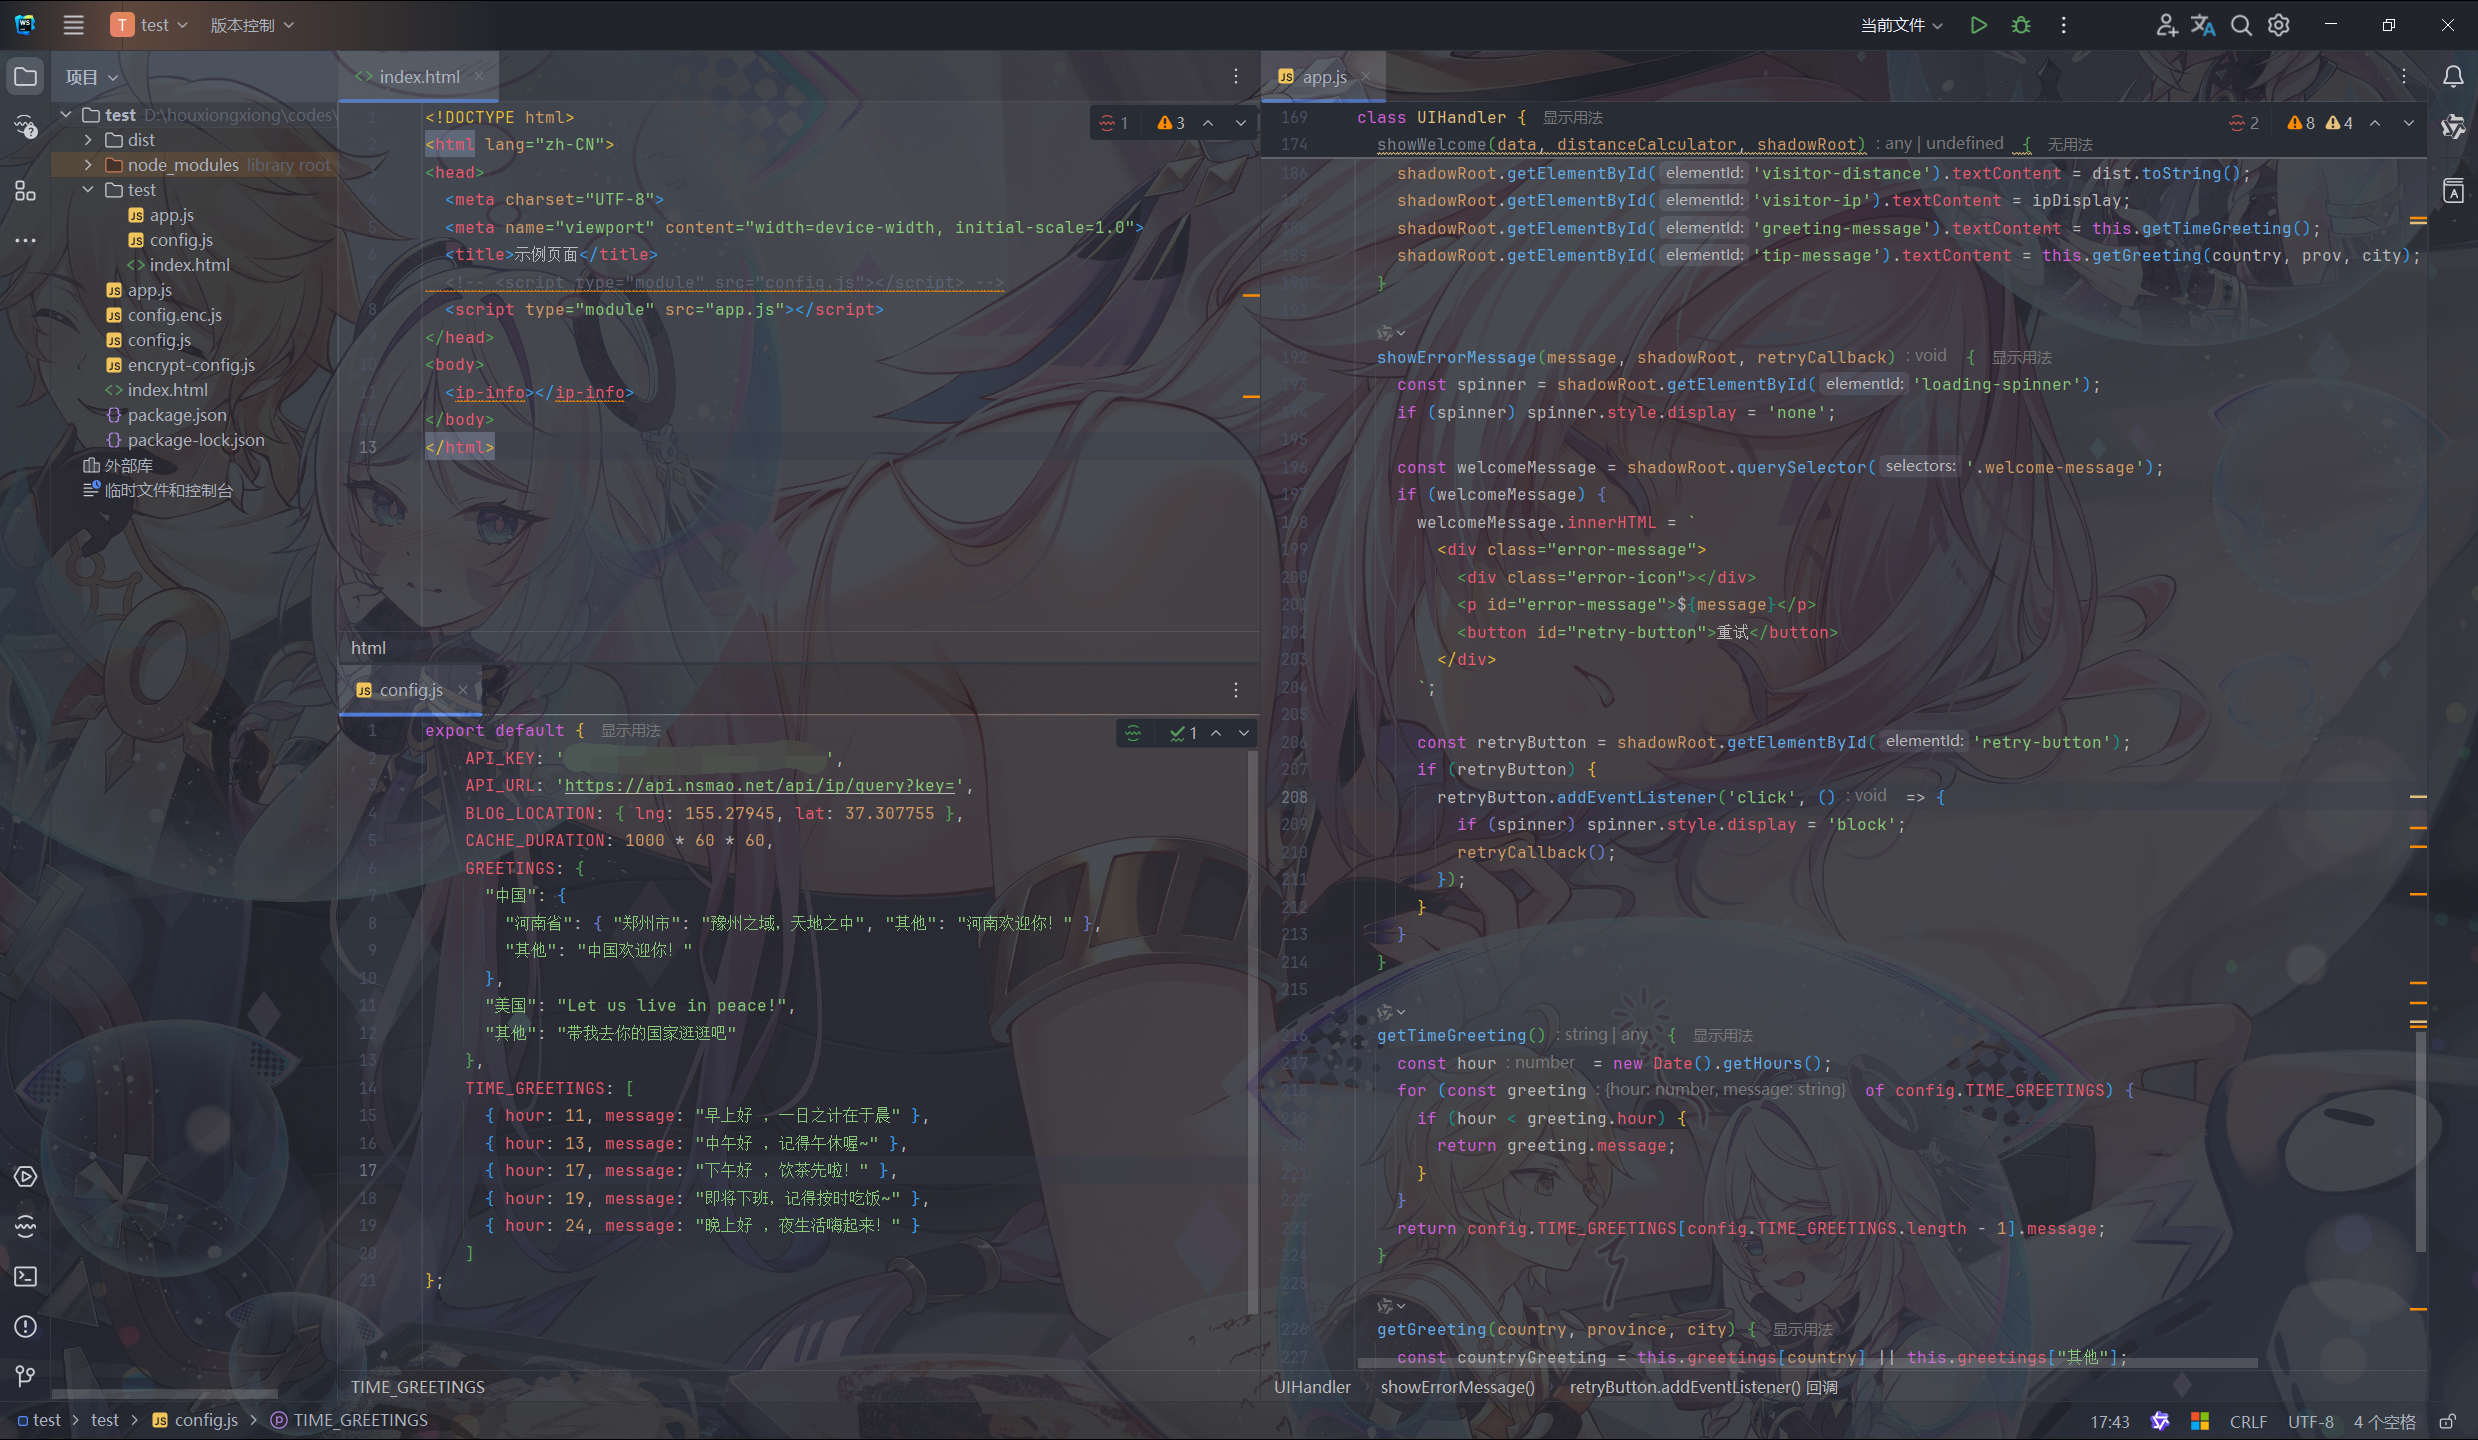Open IDE settings gear icon
The image size is (2478, 1440).
point(2279,25)
